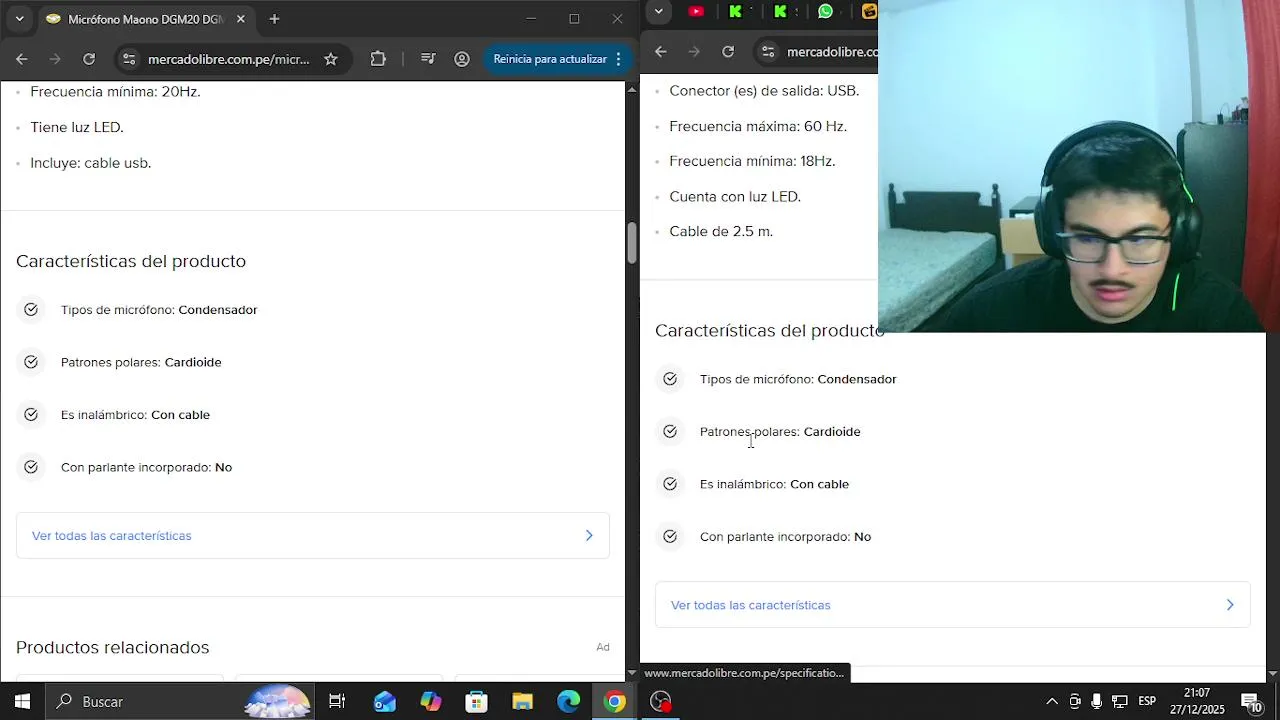The width and height of the screenshot is (1280, 720).
Task: Go back in the left browser window
Action: click(22, 59)
